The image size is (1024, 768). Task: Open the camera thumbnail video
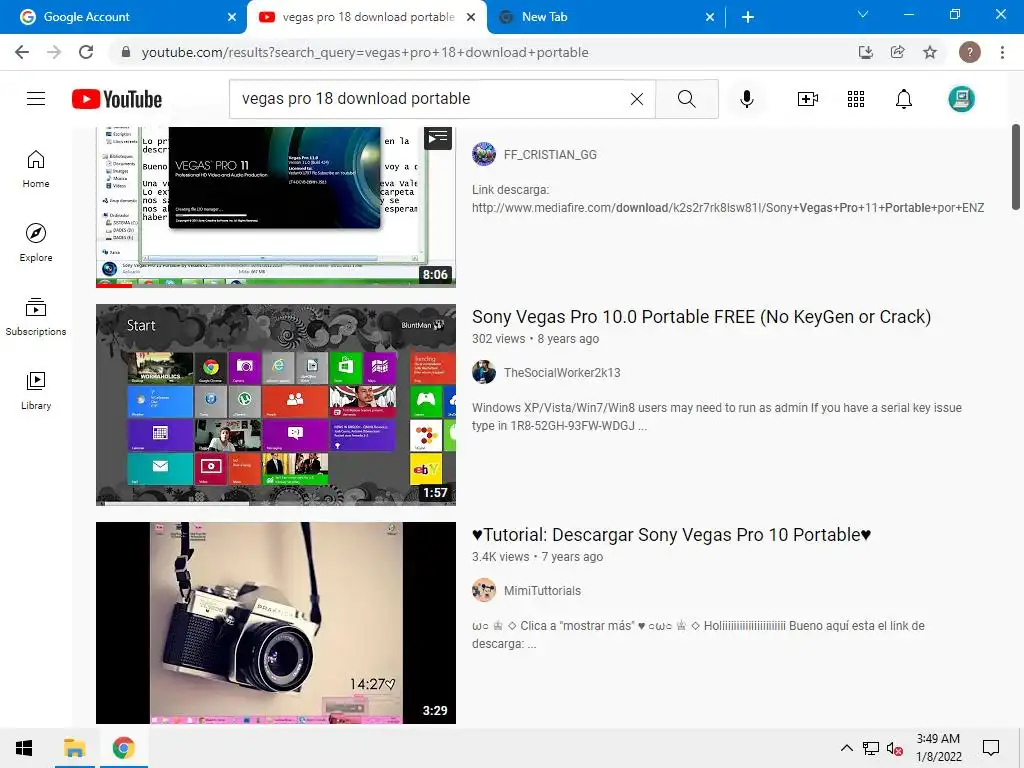276,622
